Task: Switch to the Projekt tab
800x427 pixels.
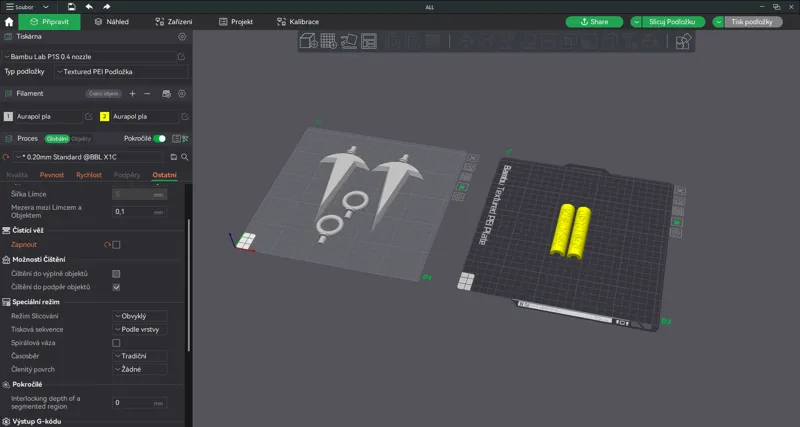Action: [x=236, y=22]
